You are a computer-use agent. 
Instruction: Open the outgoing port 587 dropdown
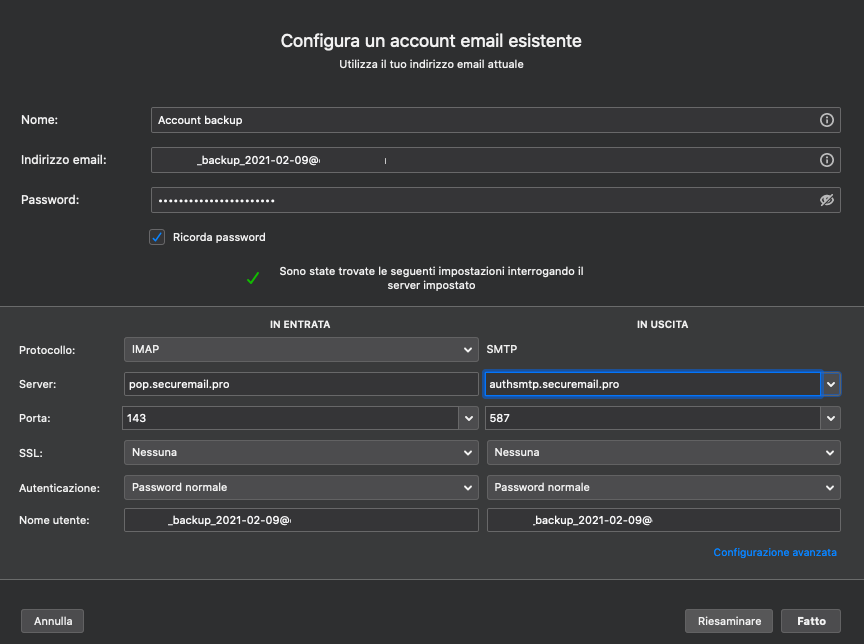(x=830, y=418)
